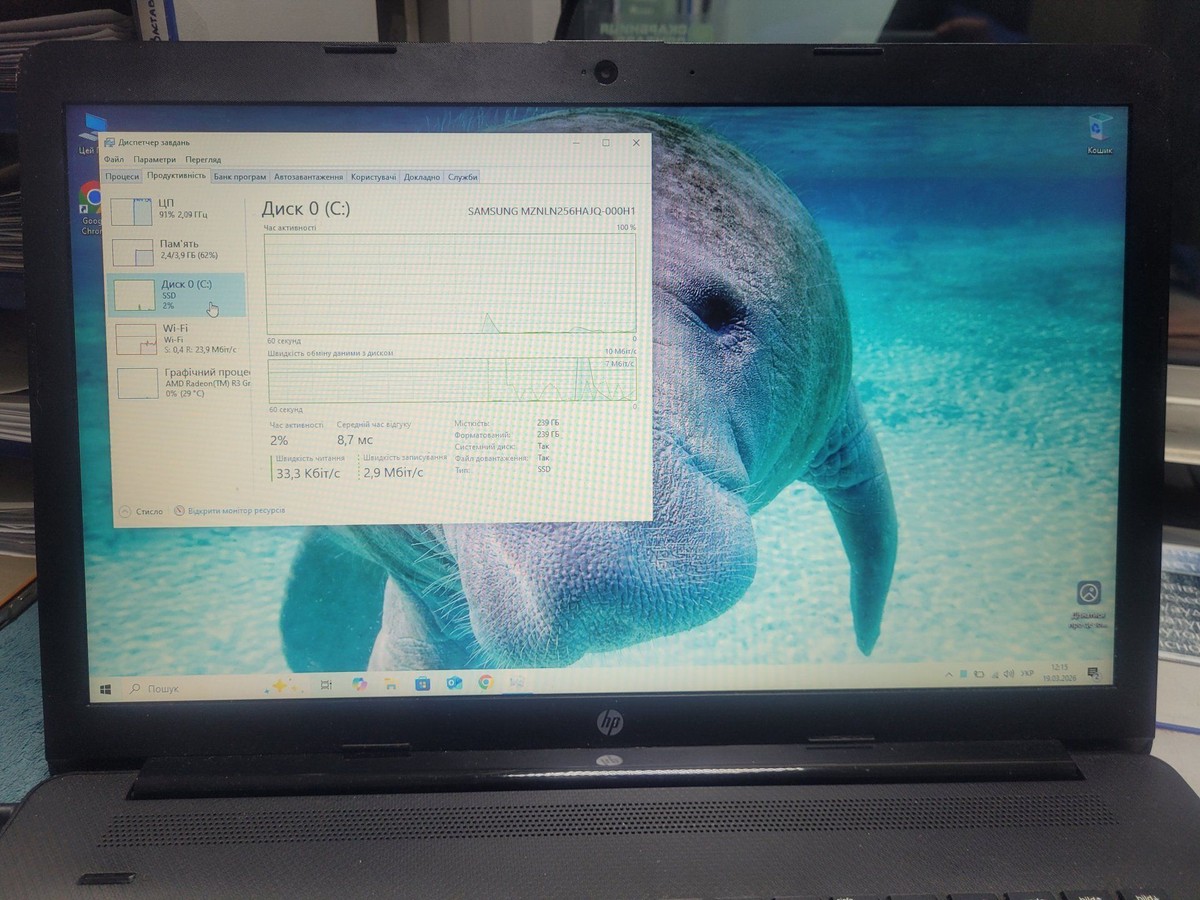Open the Файл menu

click(x=113, y=160)
